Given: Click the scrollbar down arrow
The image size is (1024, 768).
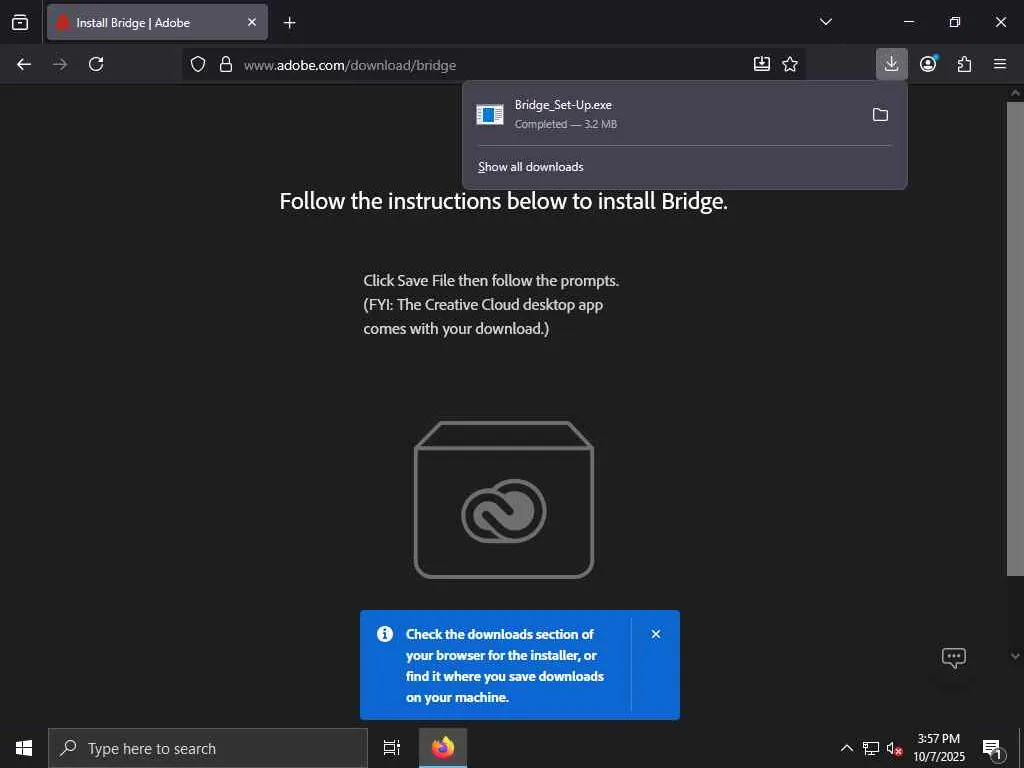Looking at the screenshot, I should [x=1015, y=655].
